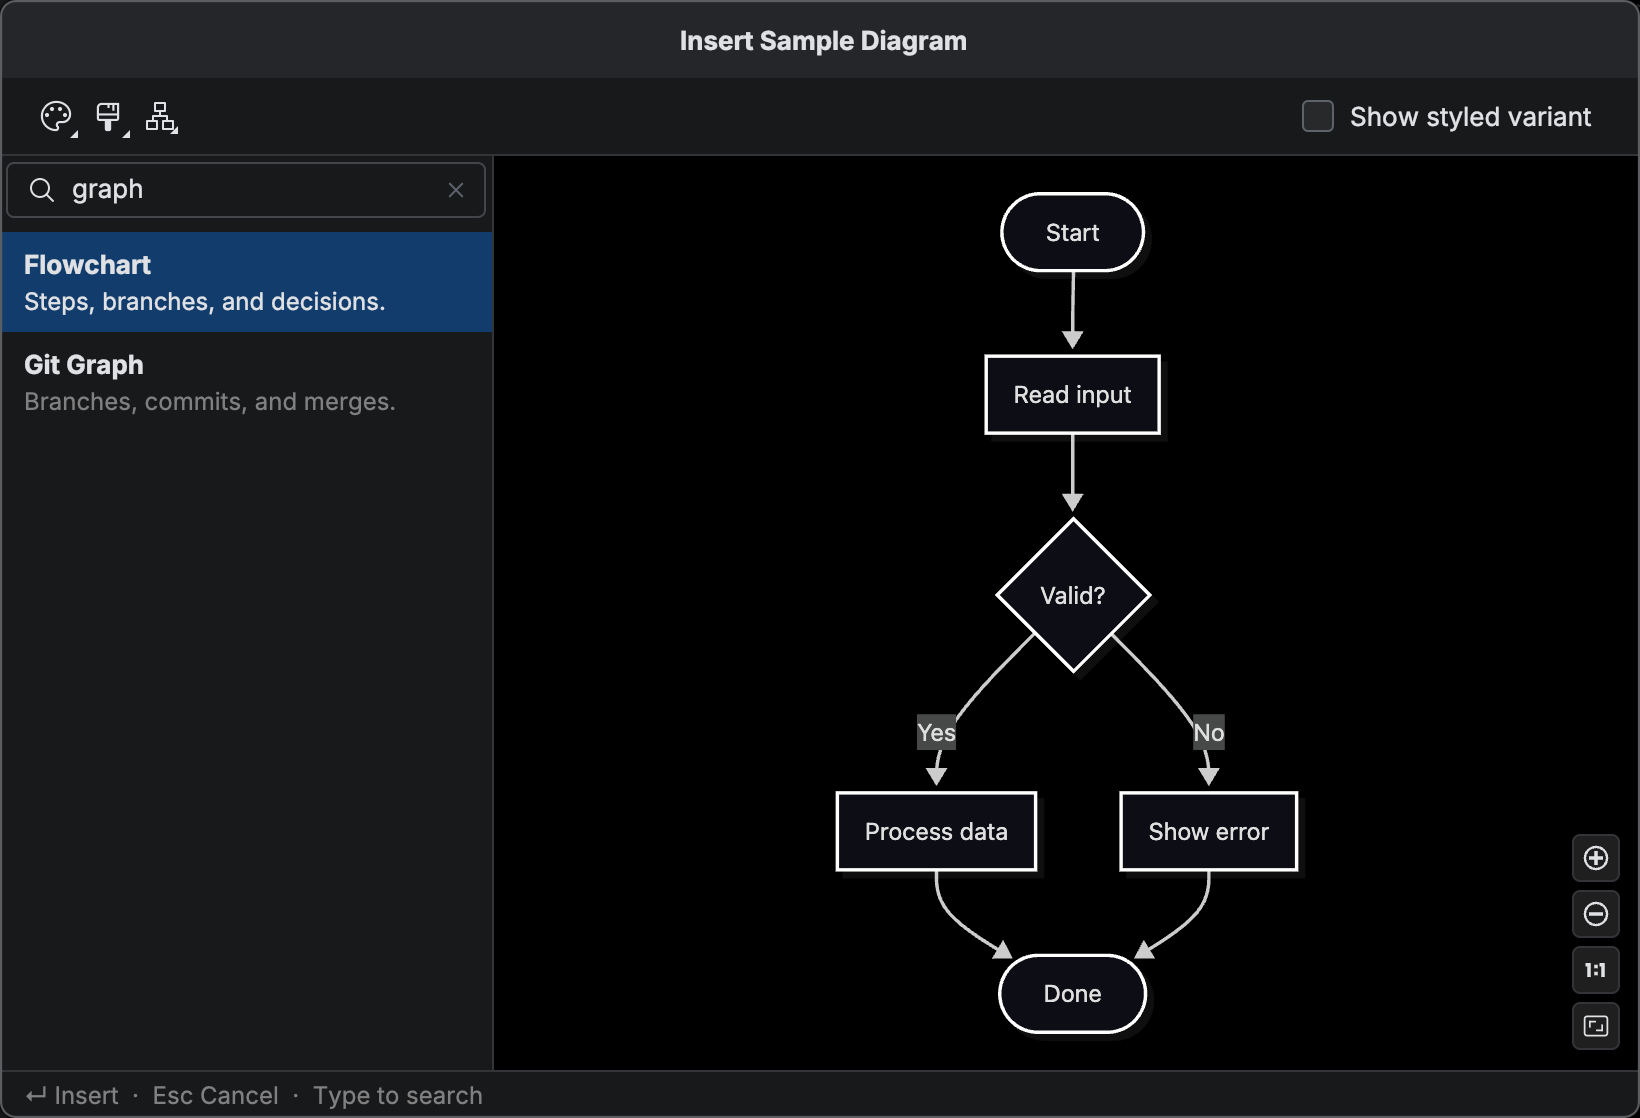Open the color theme palette dropdown
This screenshot has height=1118, width=1640.
point(58,117)
